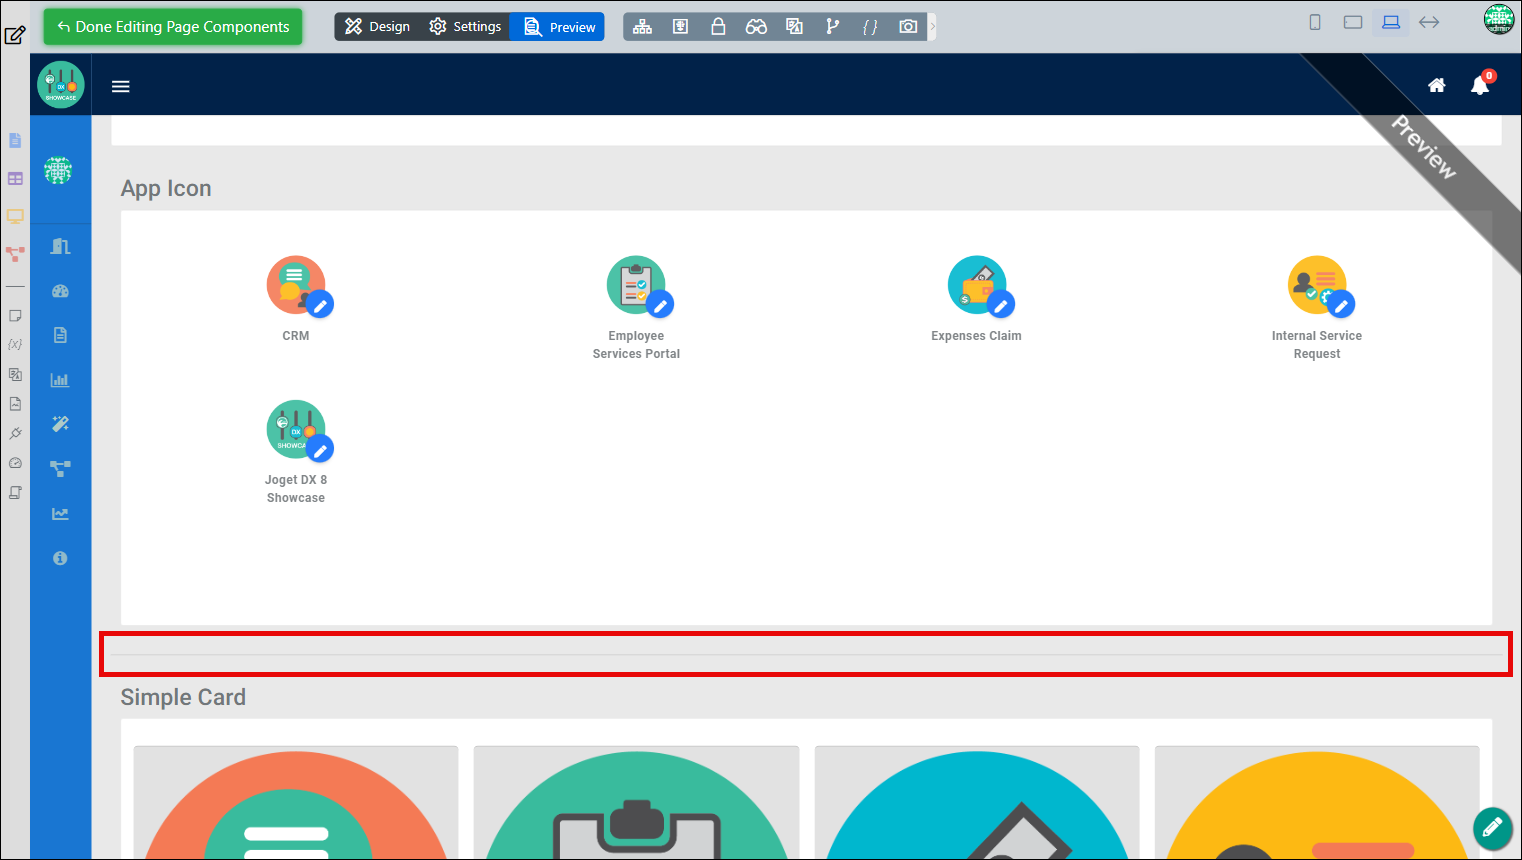Open the bar chart menu icon

tap(60, 380)
